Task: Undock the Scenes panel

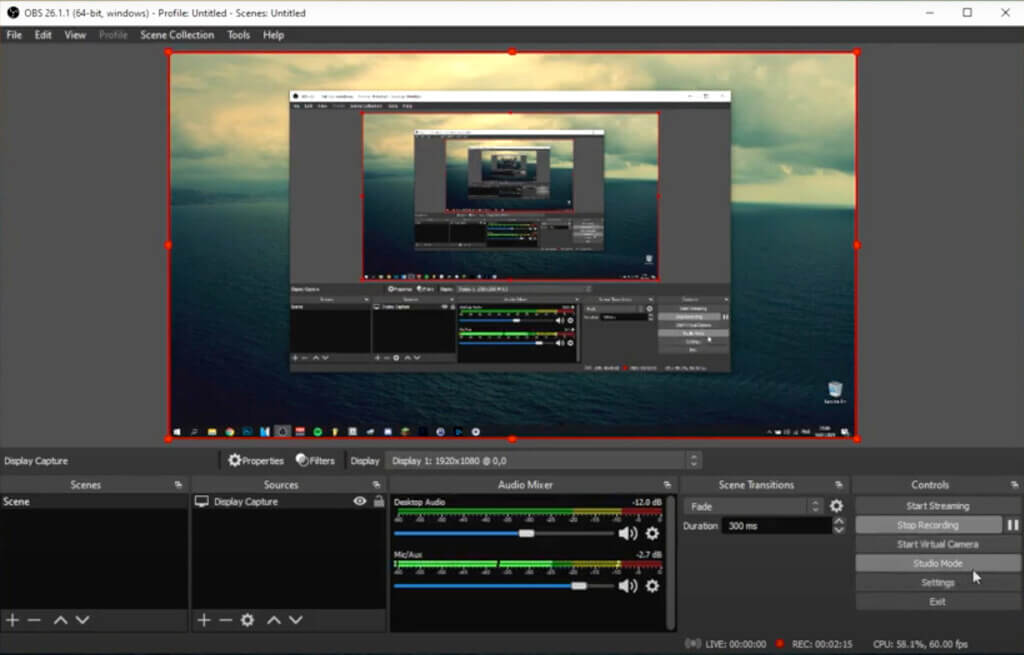Action: [178, 485]
